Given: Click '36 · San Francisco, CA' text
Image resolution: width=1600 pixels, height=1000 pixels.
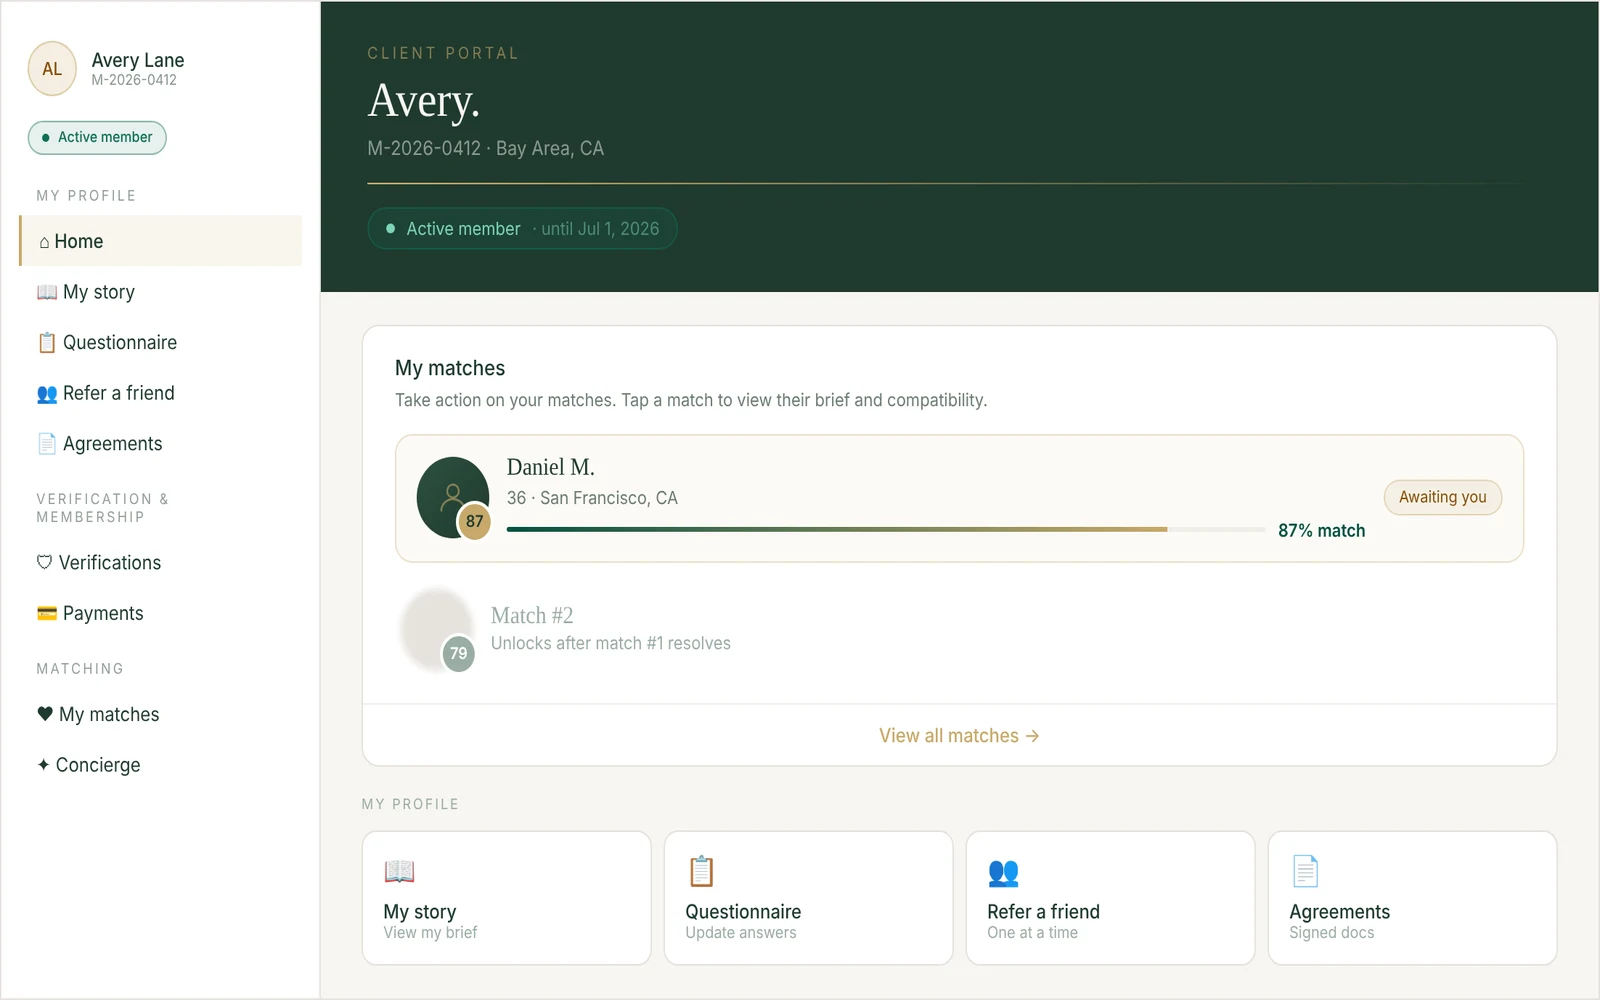Looking at the screenshot, I should (592, 498).
